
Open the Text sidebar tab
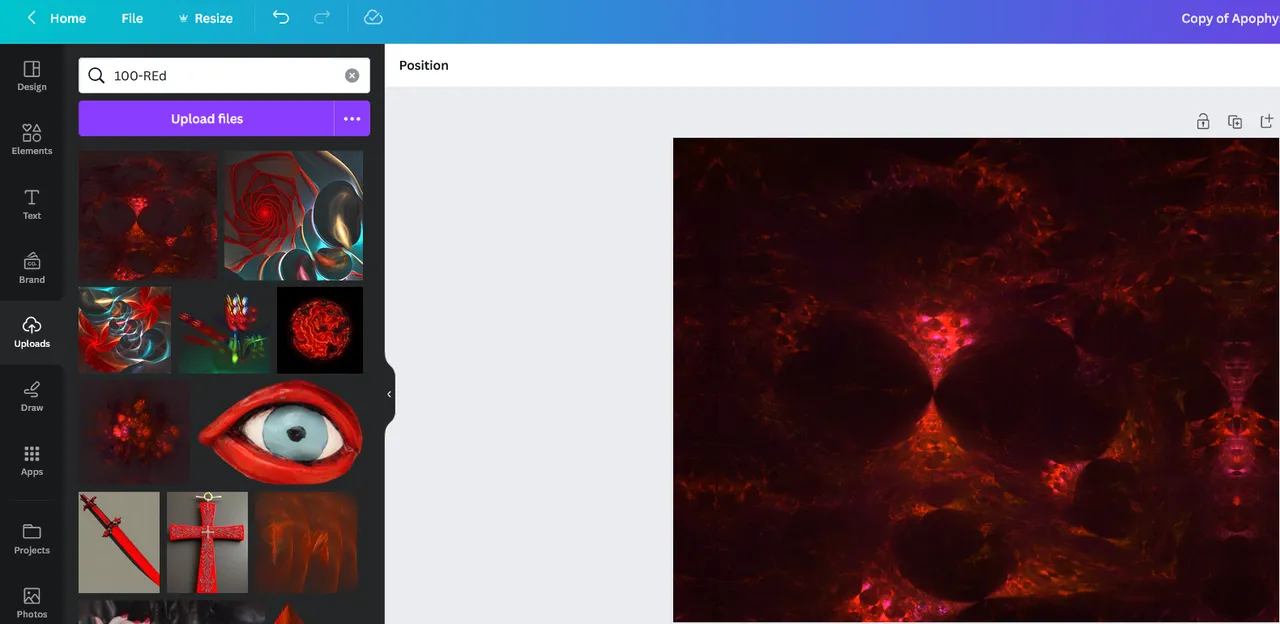[x=32, y=204]
